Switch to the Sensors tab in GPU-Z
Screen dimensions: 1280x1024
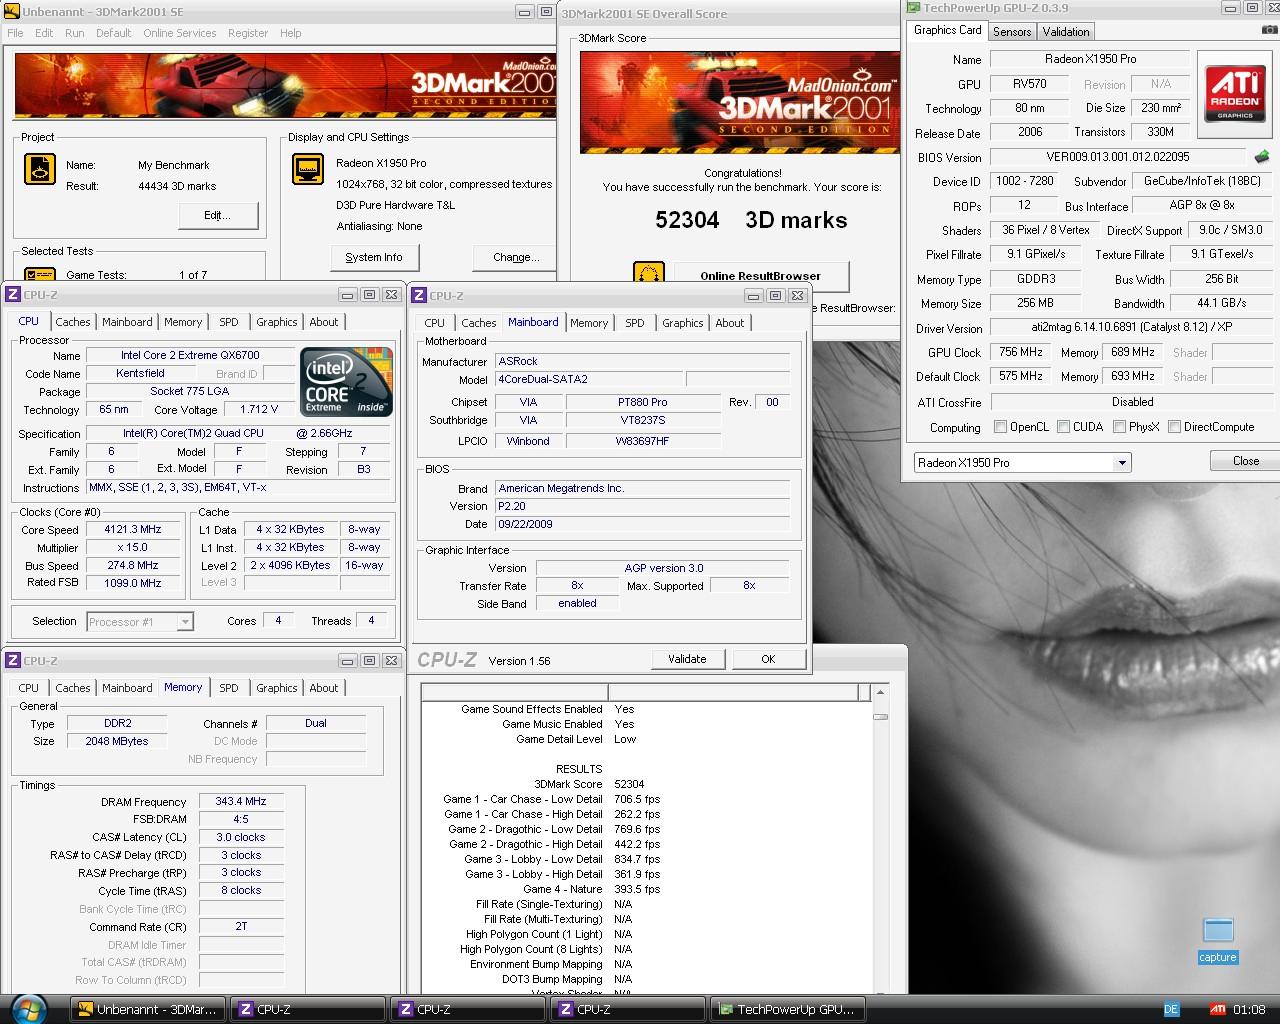1012,32
